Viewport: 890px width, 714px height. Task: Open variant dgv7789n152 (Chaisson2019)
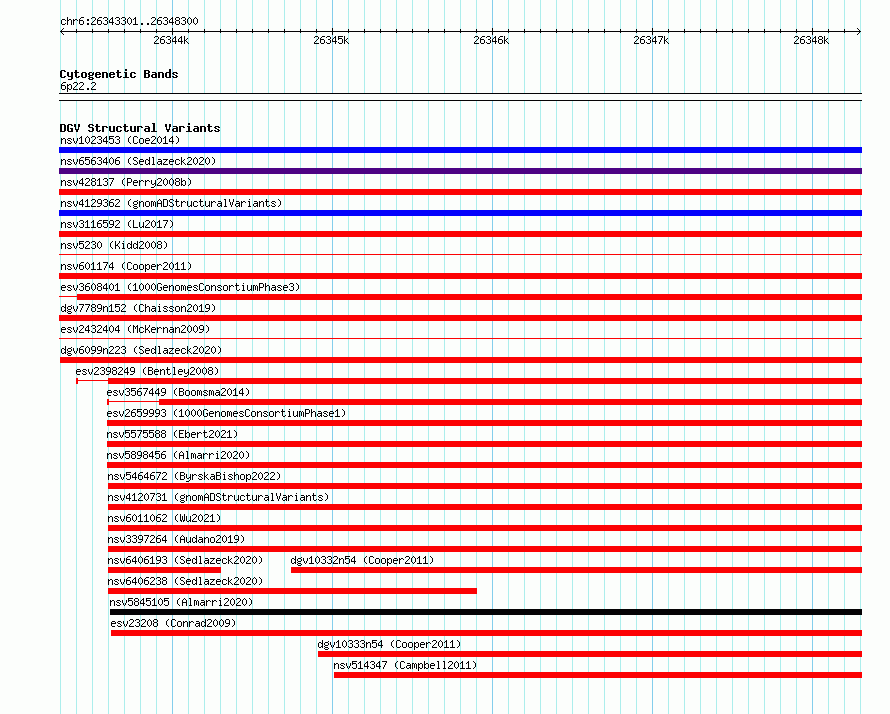[138, 308]
